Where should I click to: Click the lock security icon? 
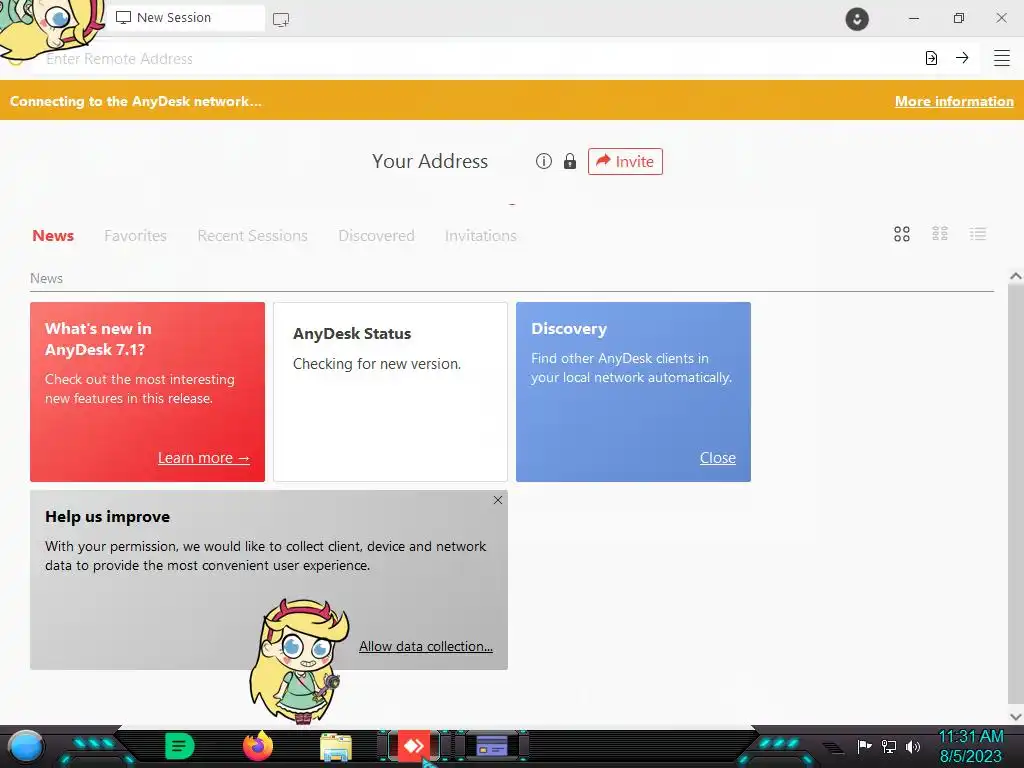click(569, 161)
